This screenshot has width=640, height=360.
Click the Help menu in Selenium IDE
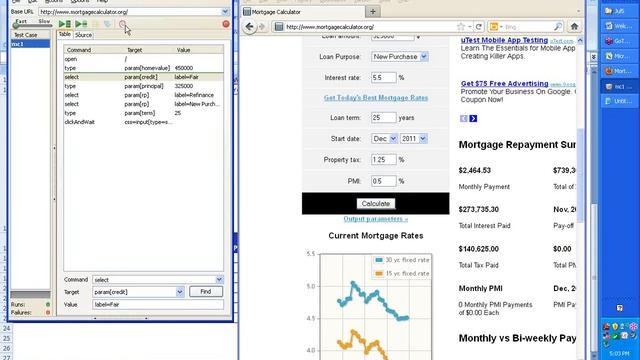click(102, 2)
